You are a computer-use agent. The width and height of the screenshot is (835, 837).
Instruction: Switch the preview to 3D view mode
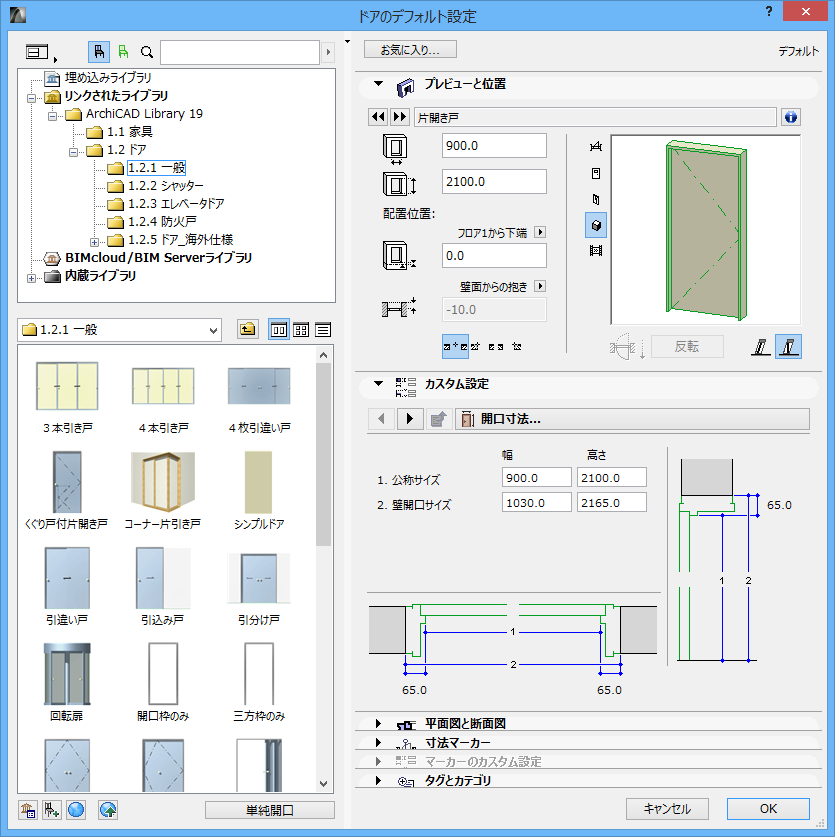click(596, 222)
